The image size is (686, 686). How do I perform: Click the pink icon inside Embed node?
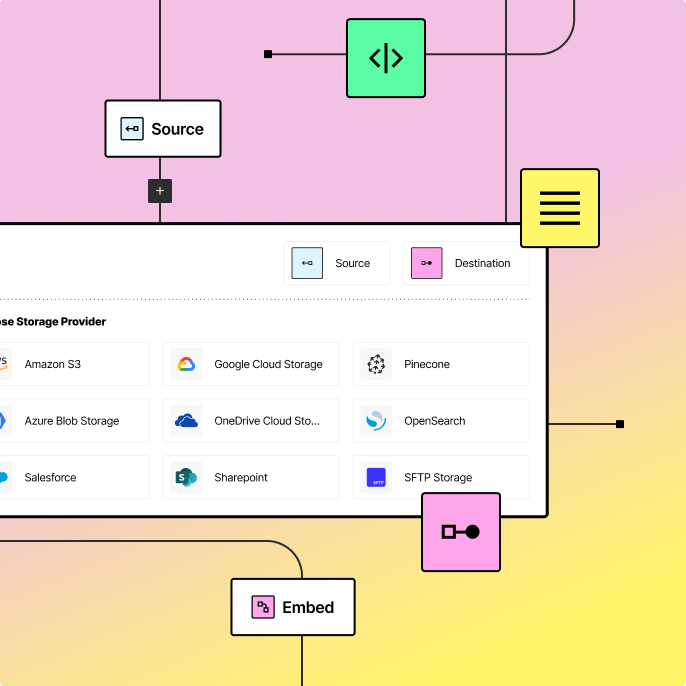263,607
